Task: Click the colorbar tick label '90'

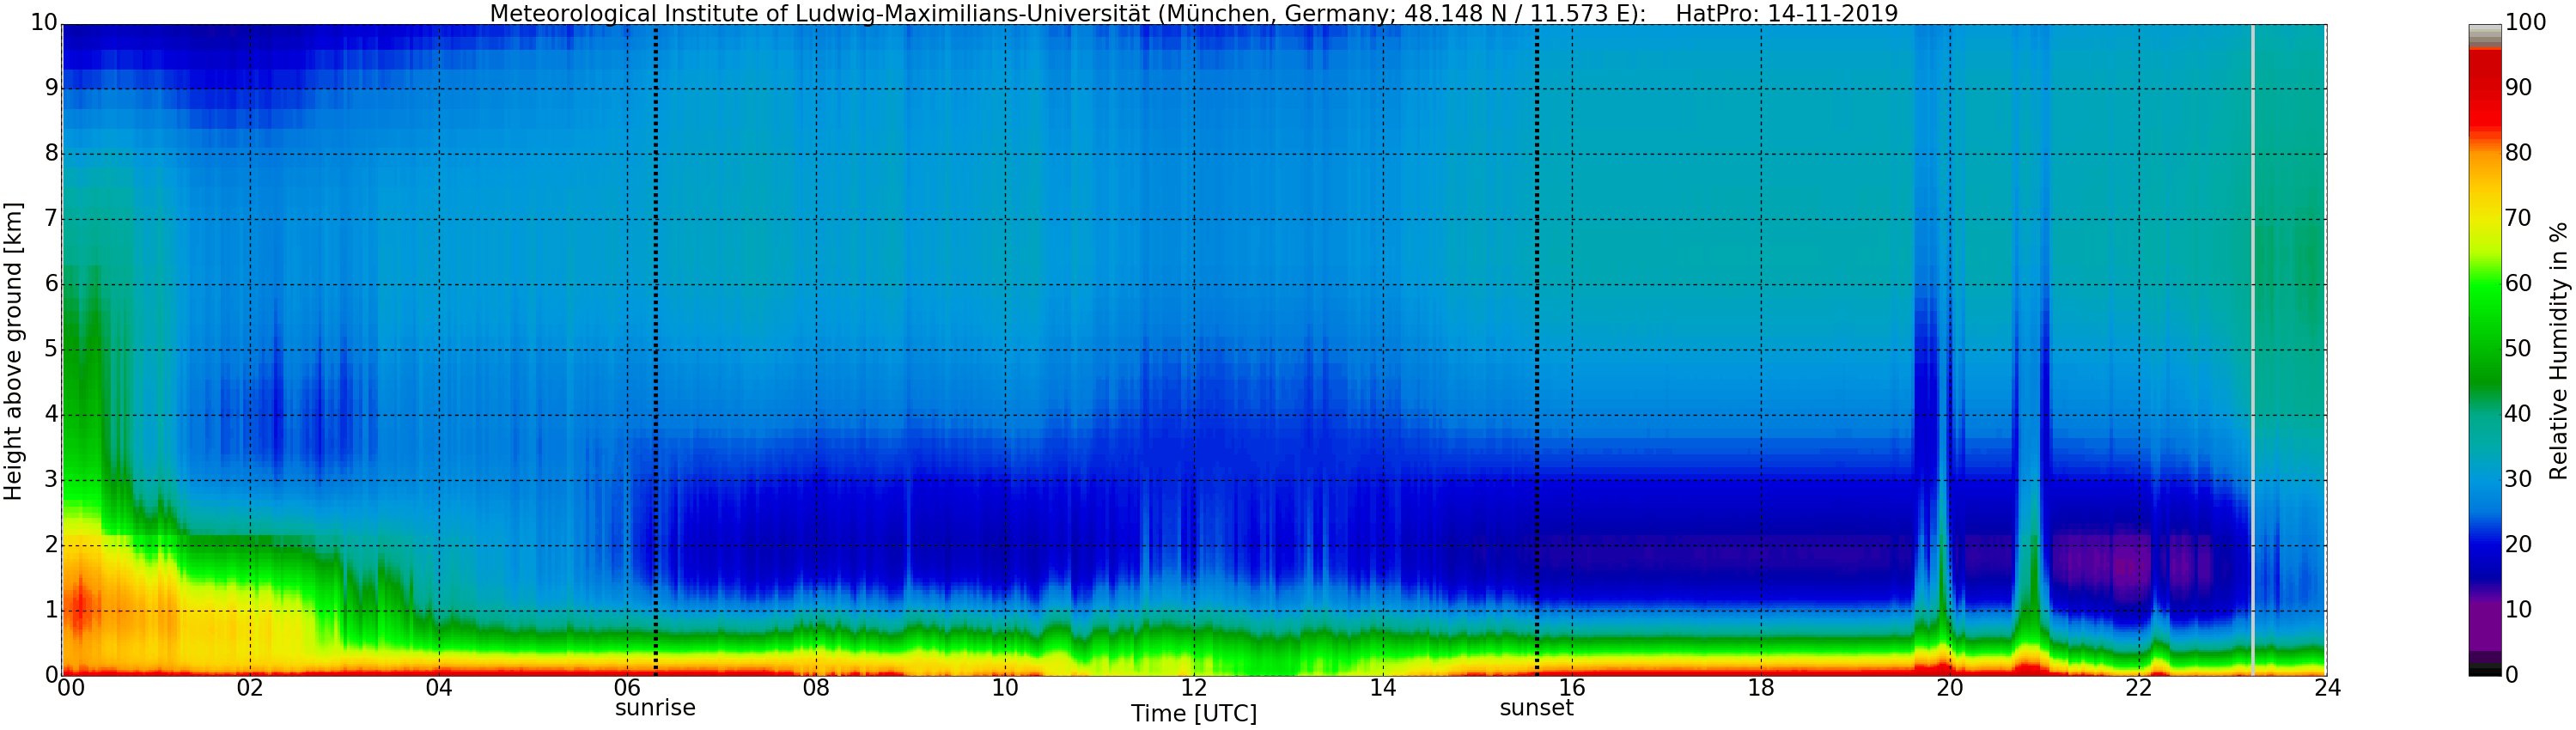Action: [x=2518, y=88]
